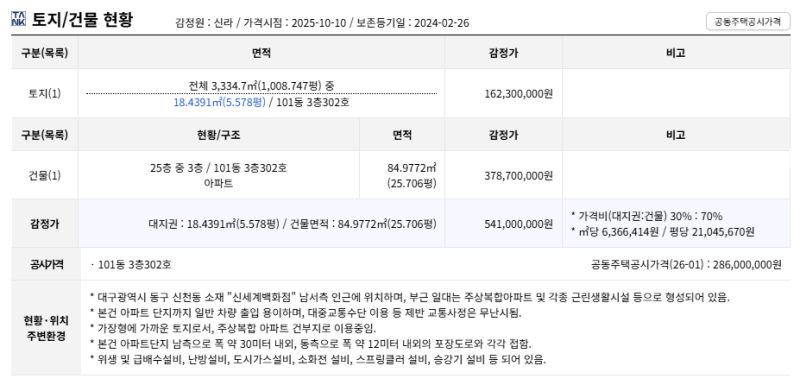The image size is (800, 385).
Task: Select the building area 84.9772㎡ cell
Action: click(411, 168)
